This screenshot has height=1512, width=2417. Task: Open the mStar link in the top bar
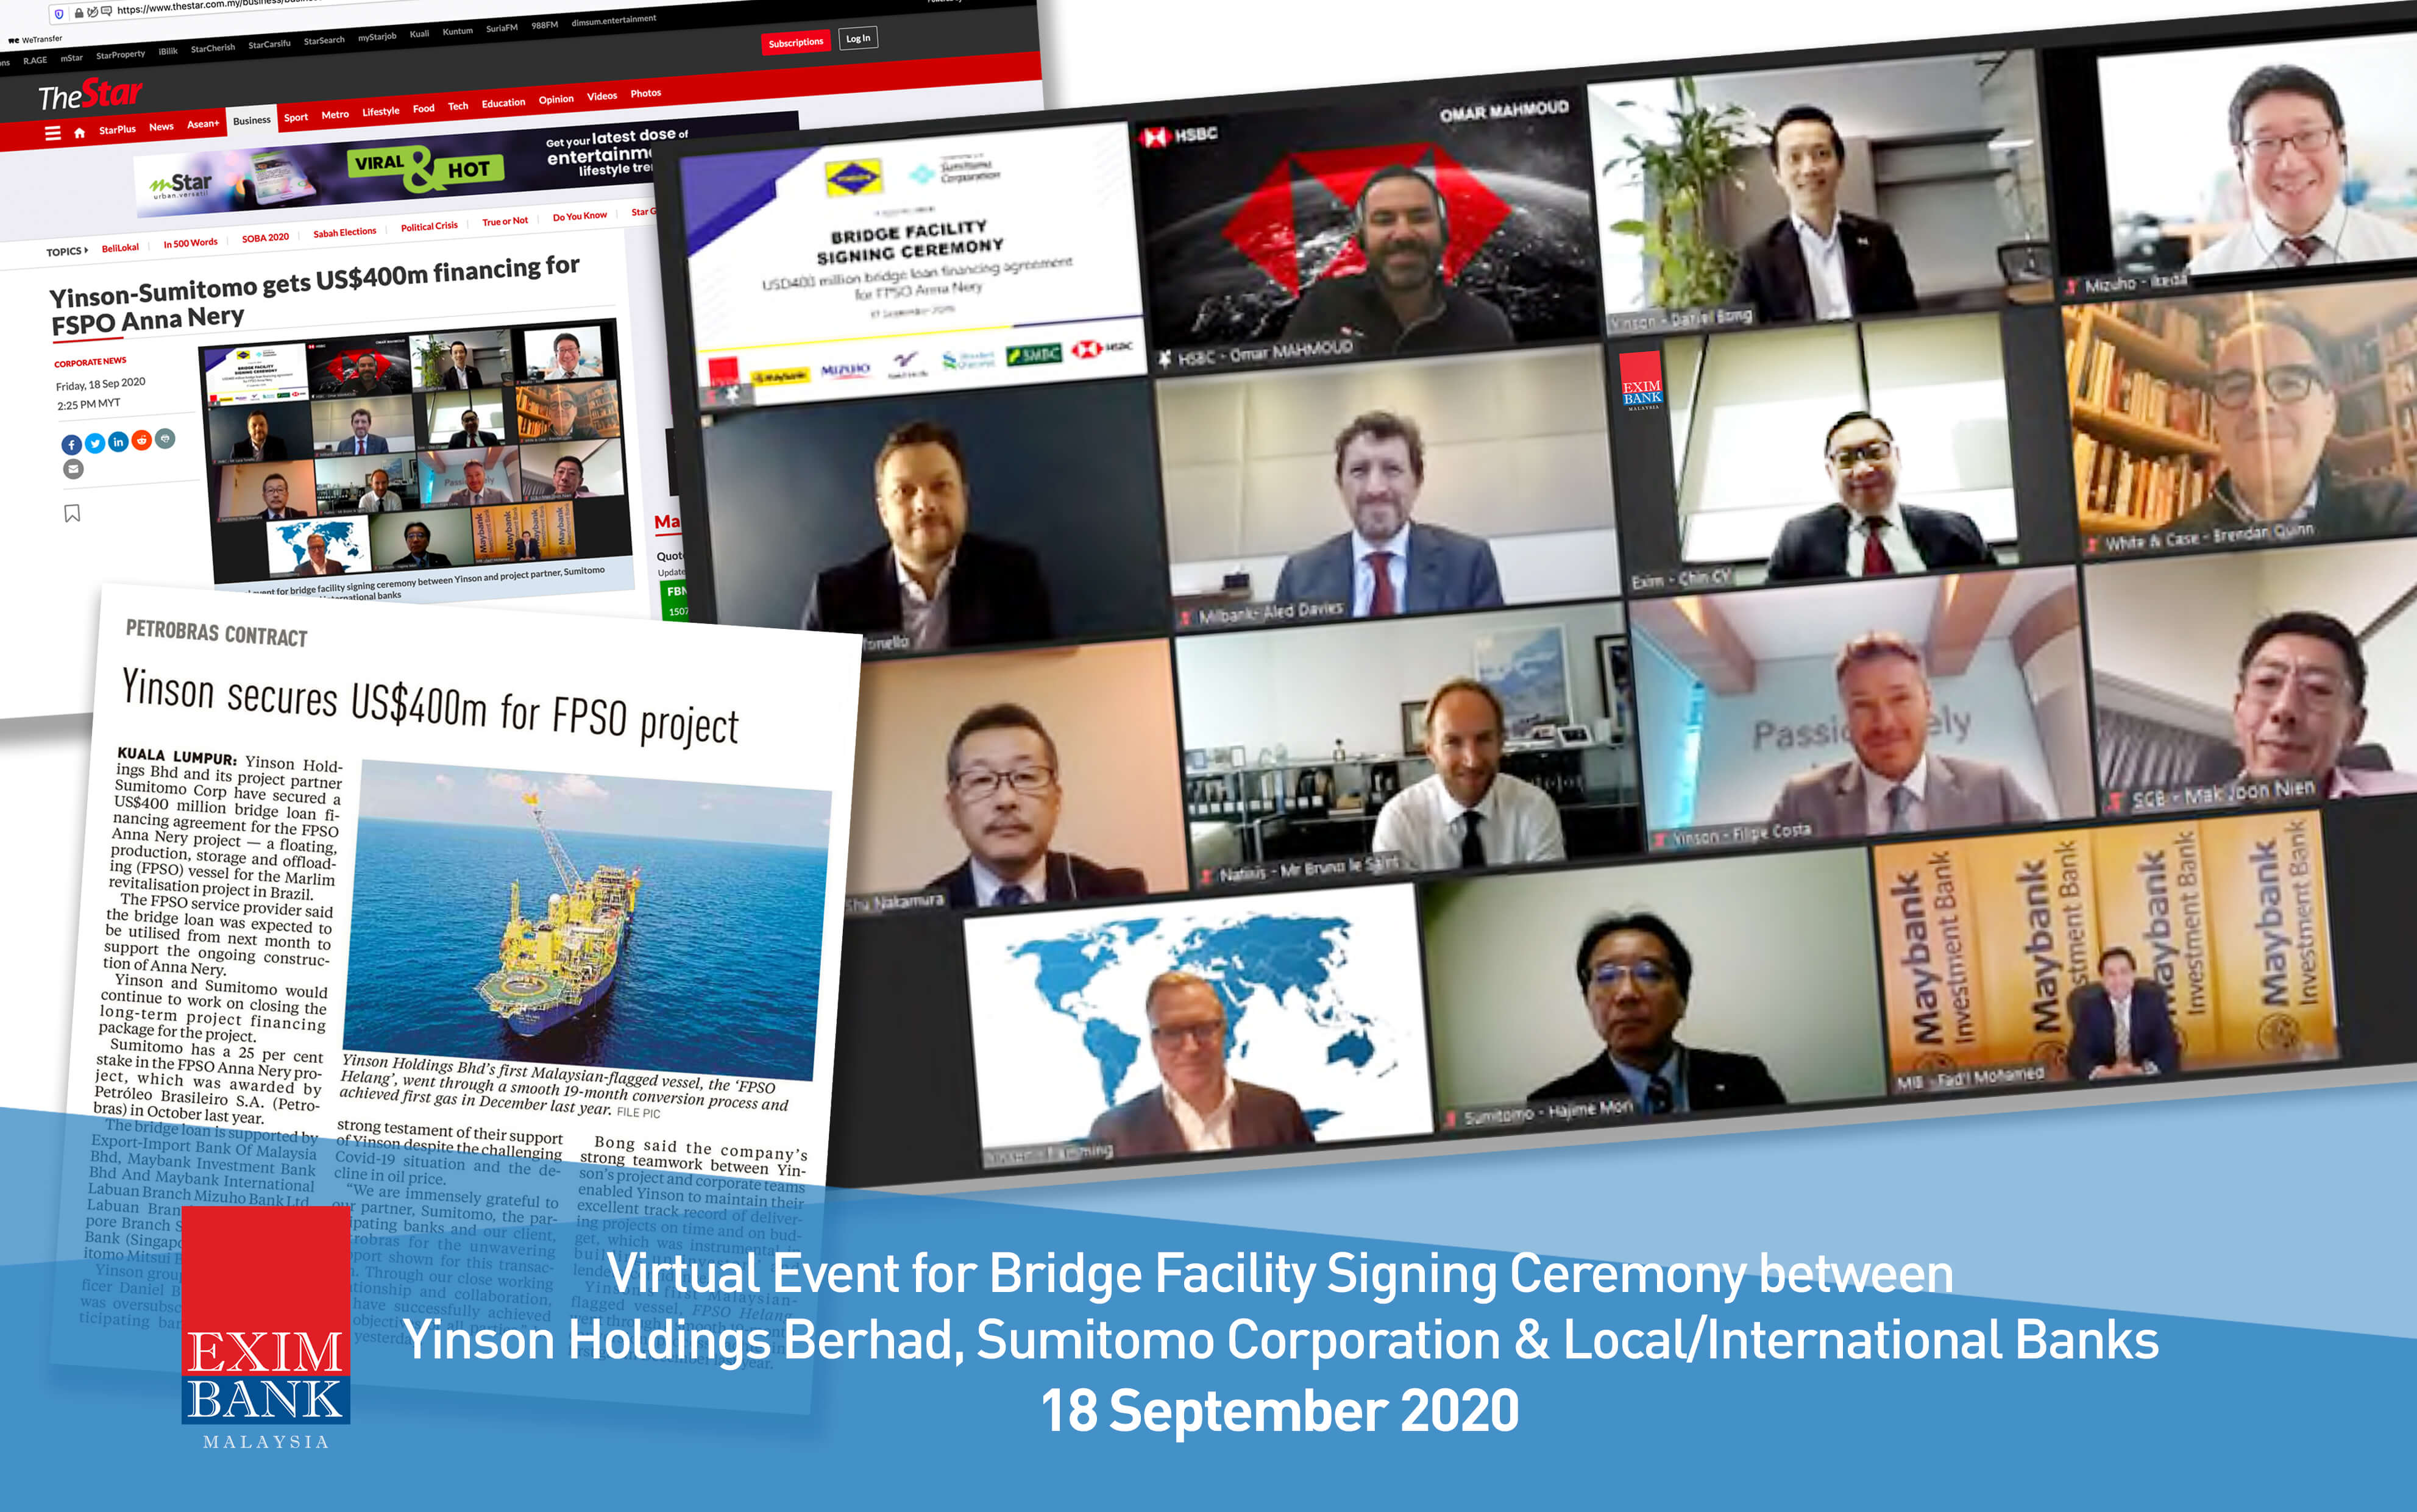click(x=71, y=58)
